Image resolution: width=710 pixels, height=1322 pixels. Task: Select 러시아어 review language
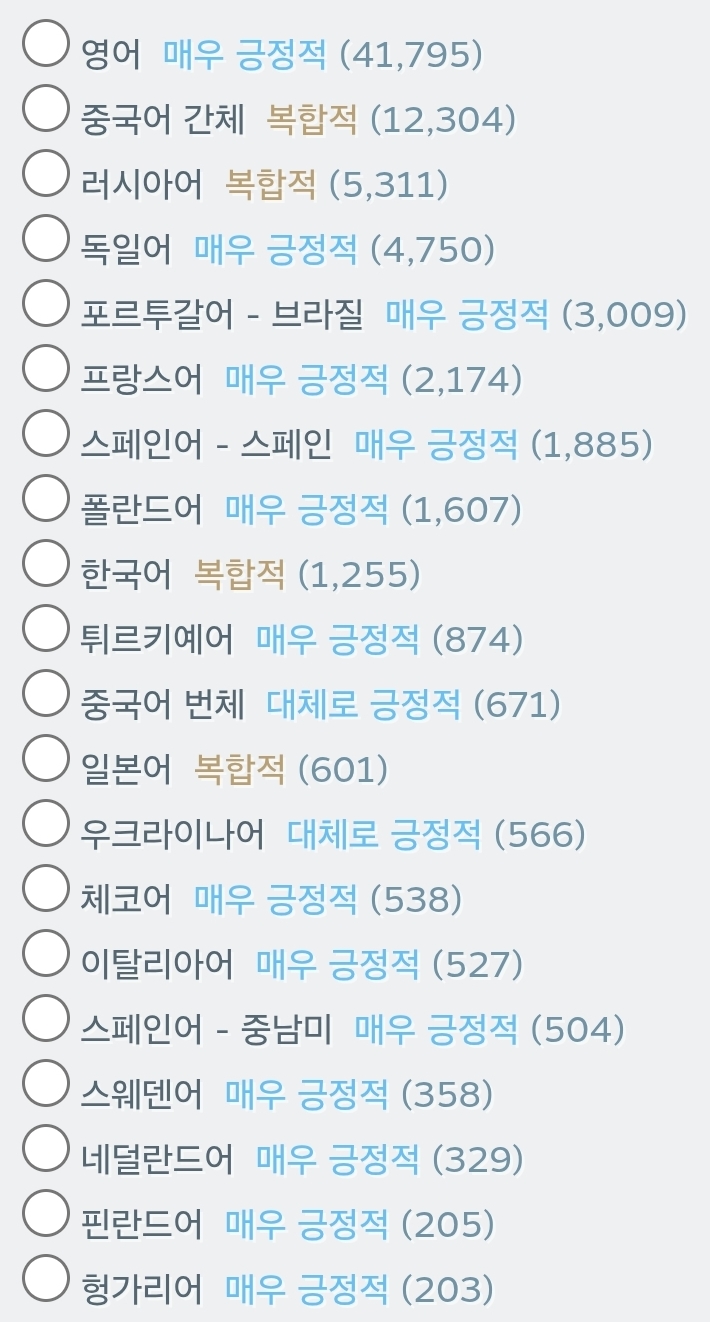click(45, 173)
